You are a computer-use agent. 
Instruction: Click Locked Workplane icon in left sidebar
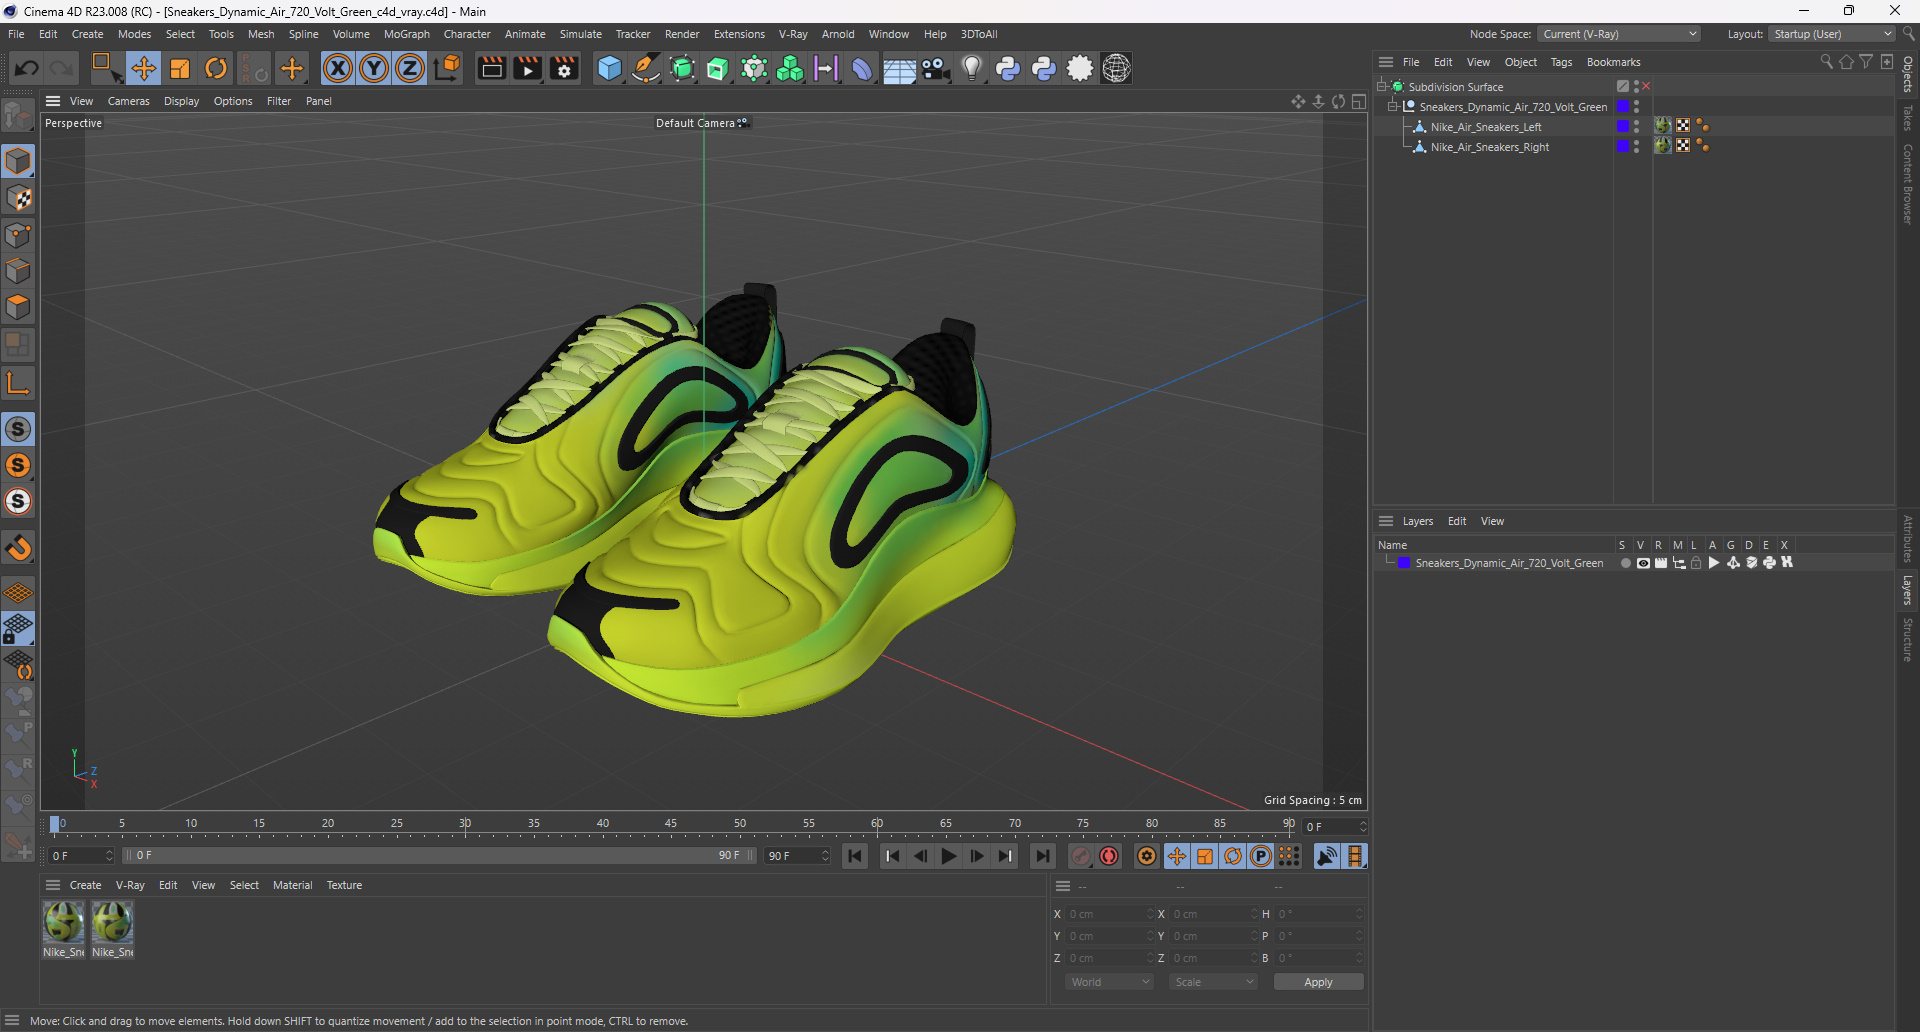click(18, 629)
